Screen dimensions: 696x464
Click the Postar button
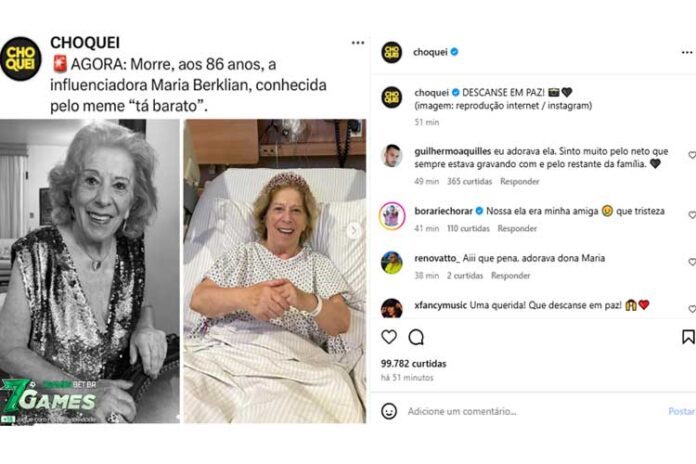pyautogui.click(x=681, y=411)
